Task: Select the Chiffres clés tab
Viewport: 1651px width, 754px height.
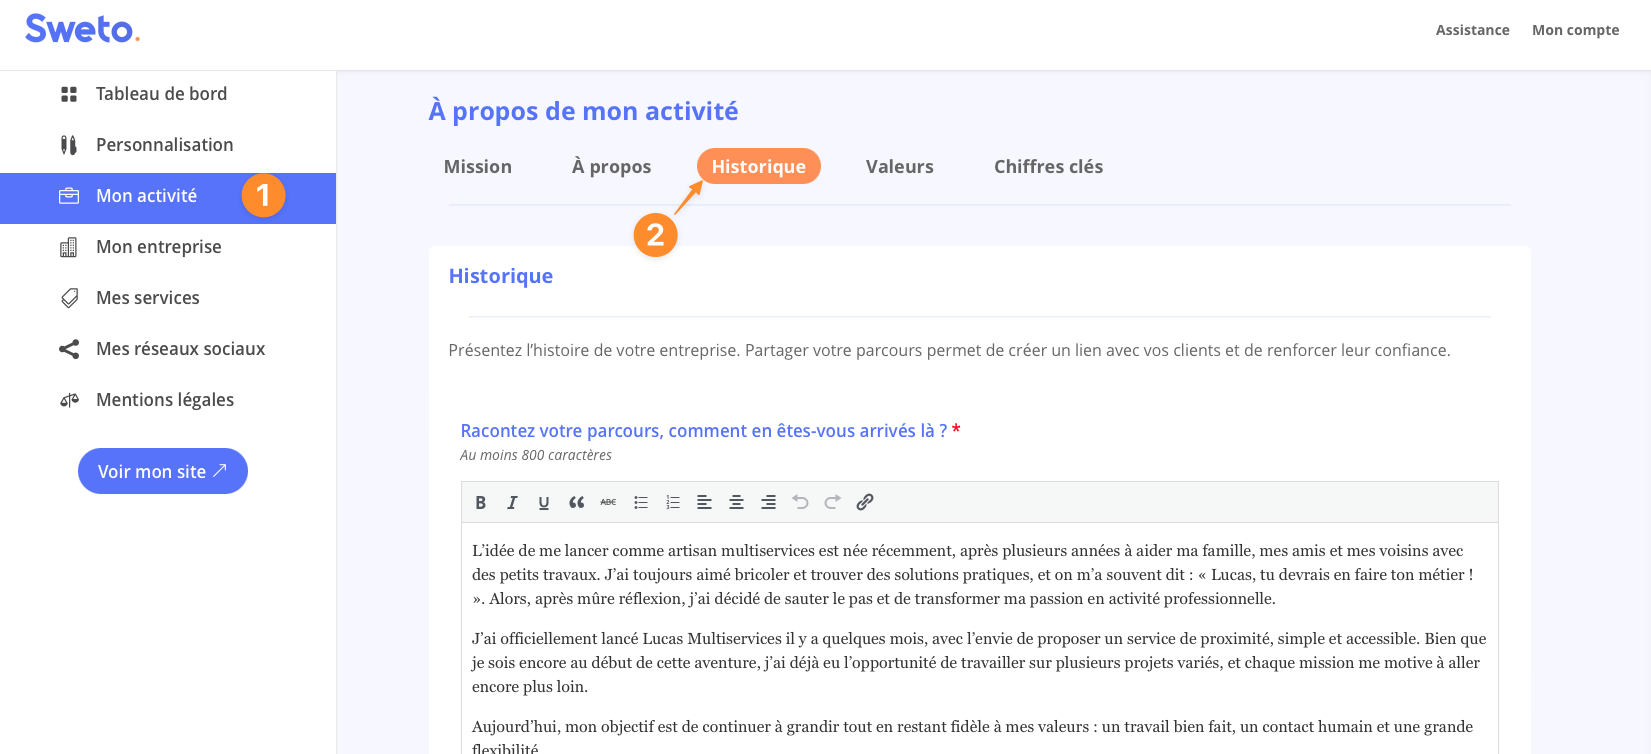Action: (1048, 167)
